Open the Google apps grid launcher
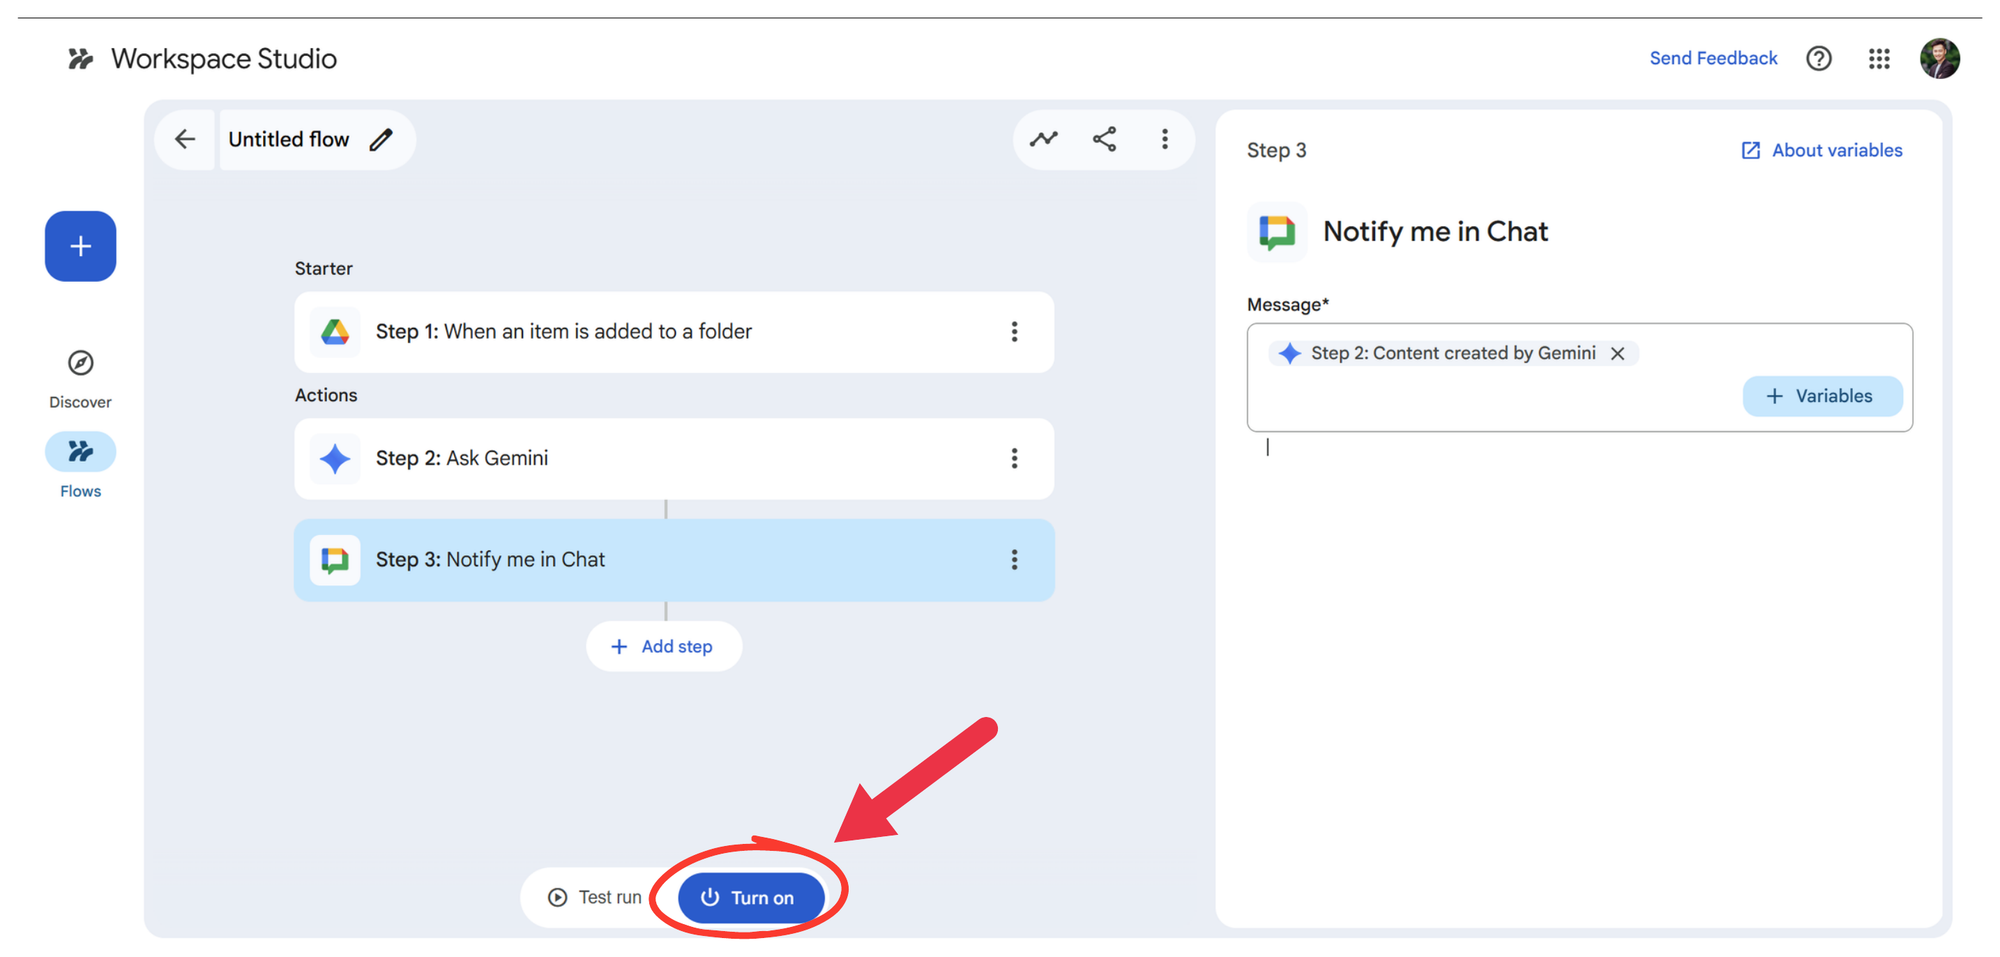 [1879, 59]
